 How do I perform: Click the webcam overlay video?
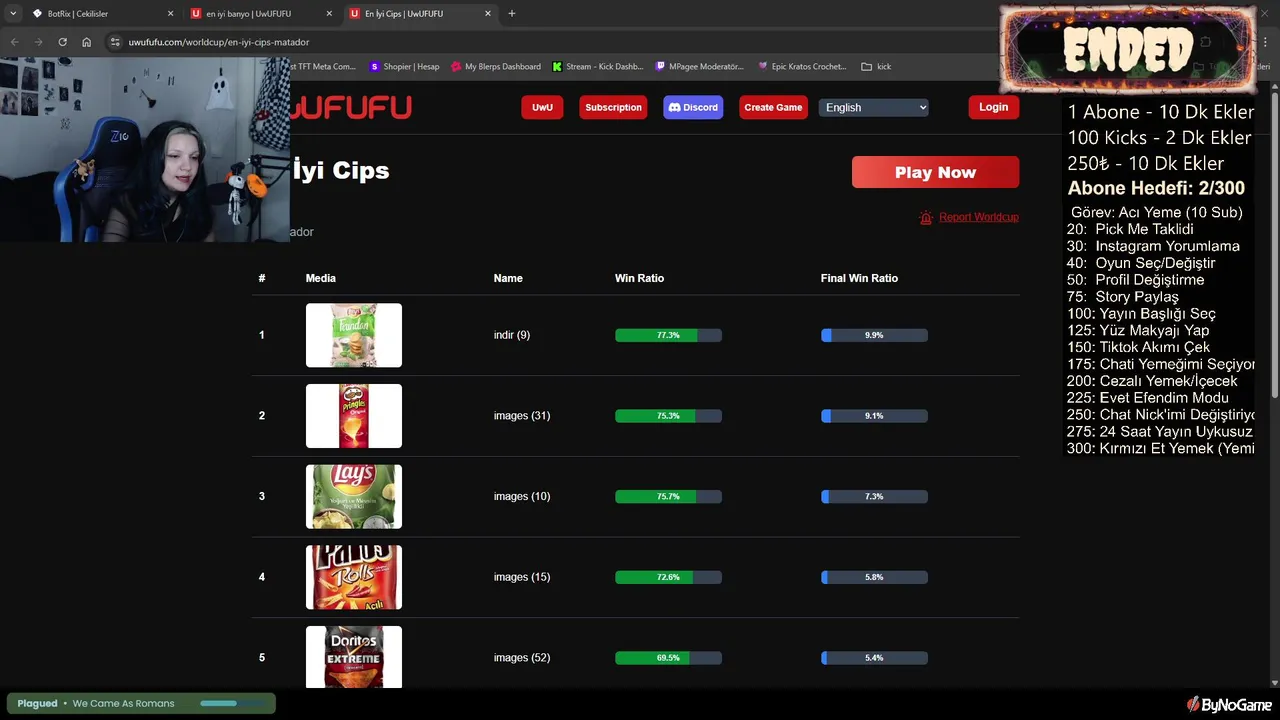[145, 150]
